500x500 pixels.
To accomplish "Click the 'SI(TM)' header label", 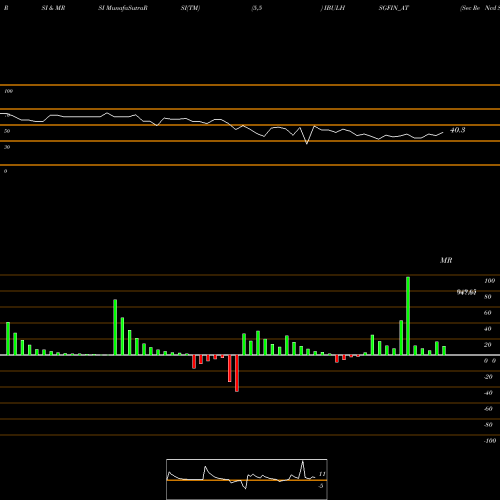I will (190, 8).
